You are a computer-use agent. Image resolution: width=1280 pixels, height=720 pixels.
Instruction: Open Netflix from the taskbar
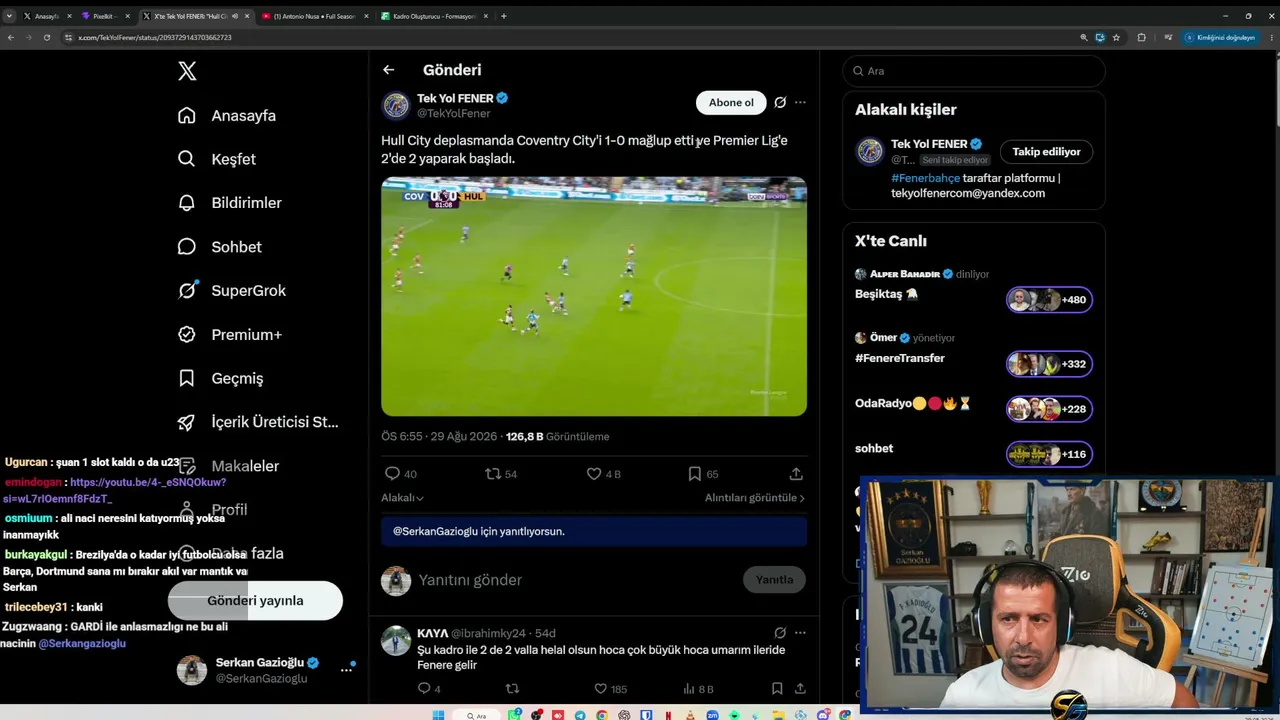point(668,715)
